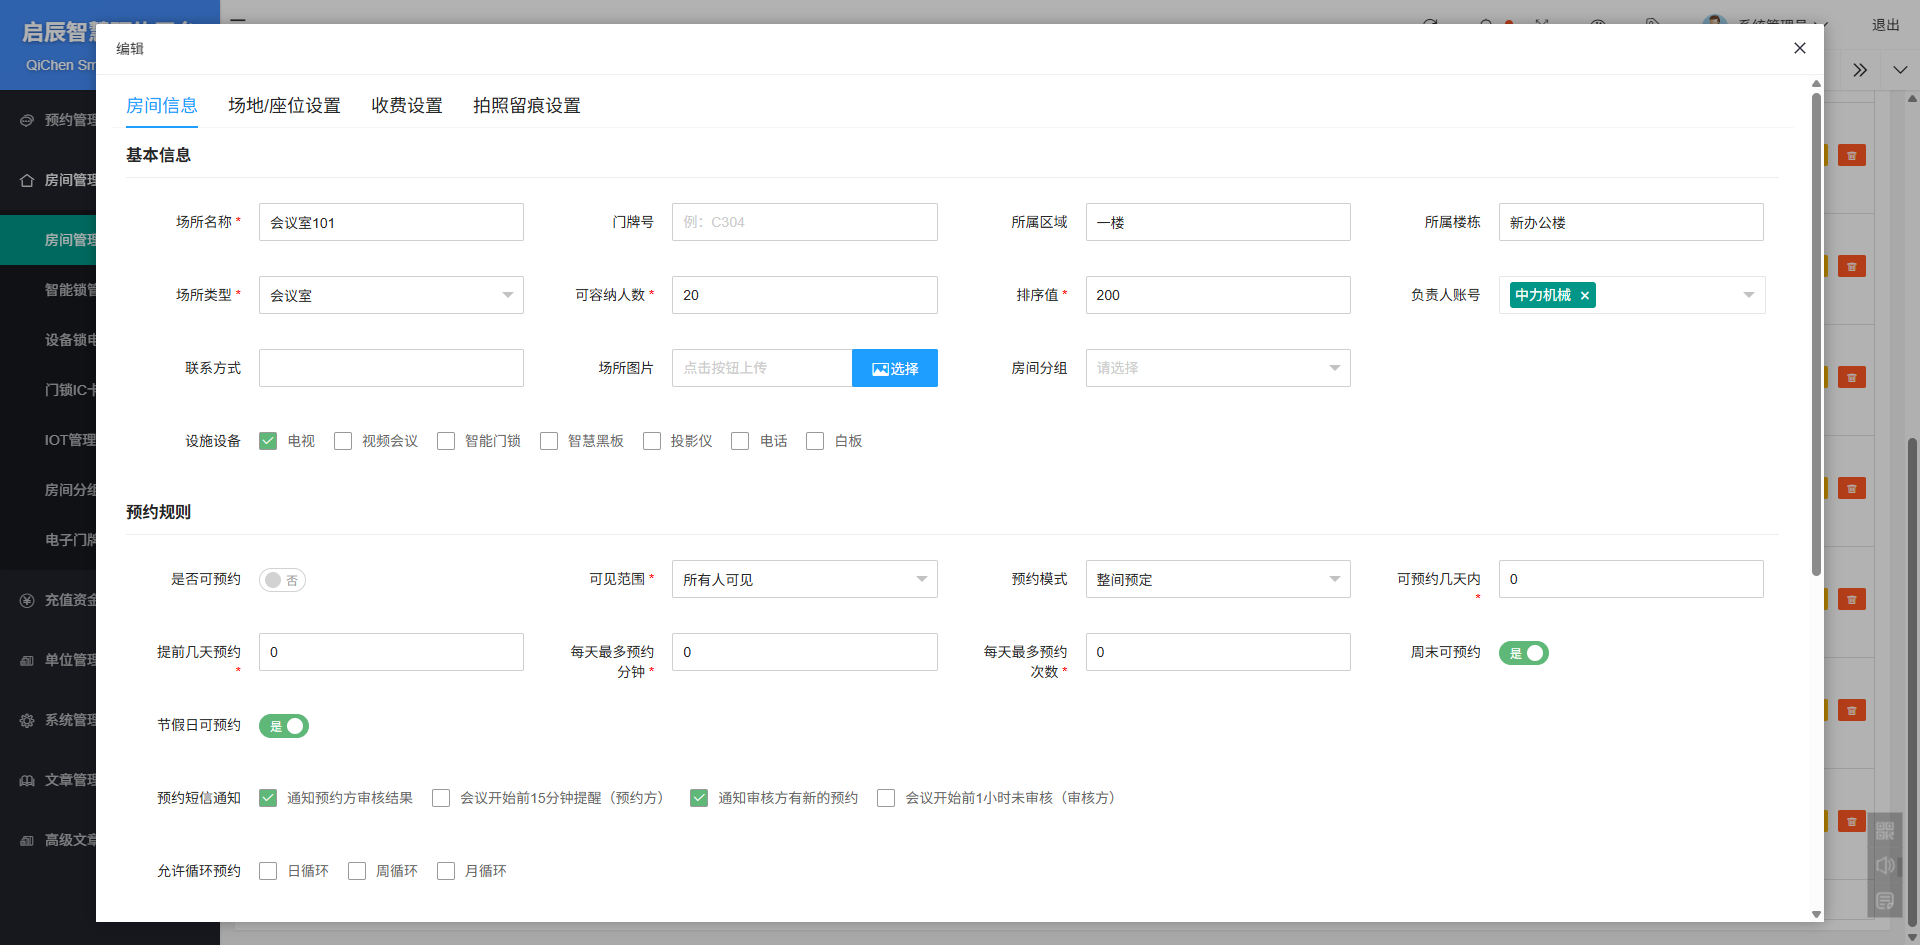Open the 场所类型 dropdown
The width and height of the screenshot is (1920, 945).
(391, 295)
